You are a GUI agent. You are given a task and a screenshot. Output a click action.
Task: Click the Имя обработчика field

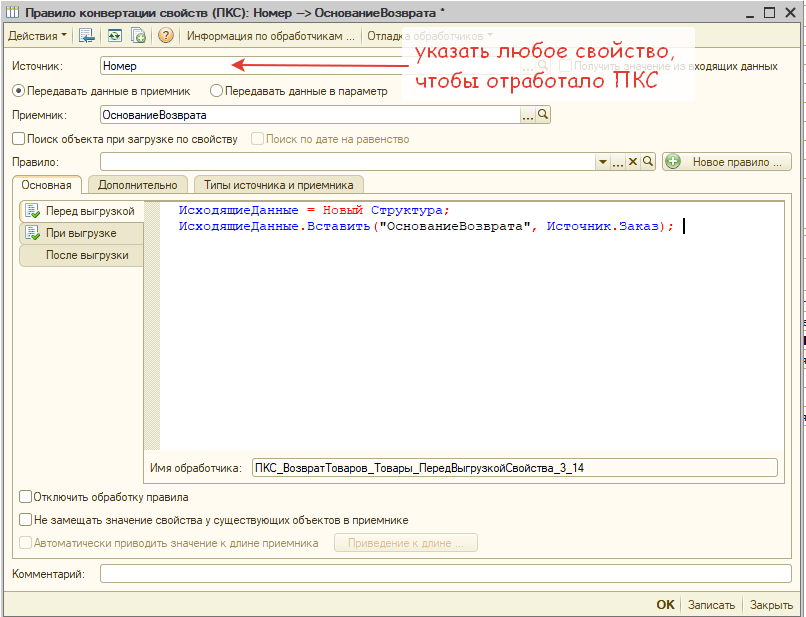coord(515,468)
